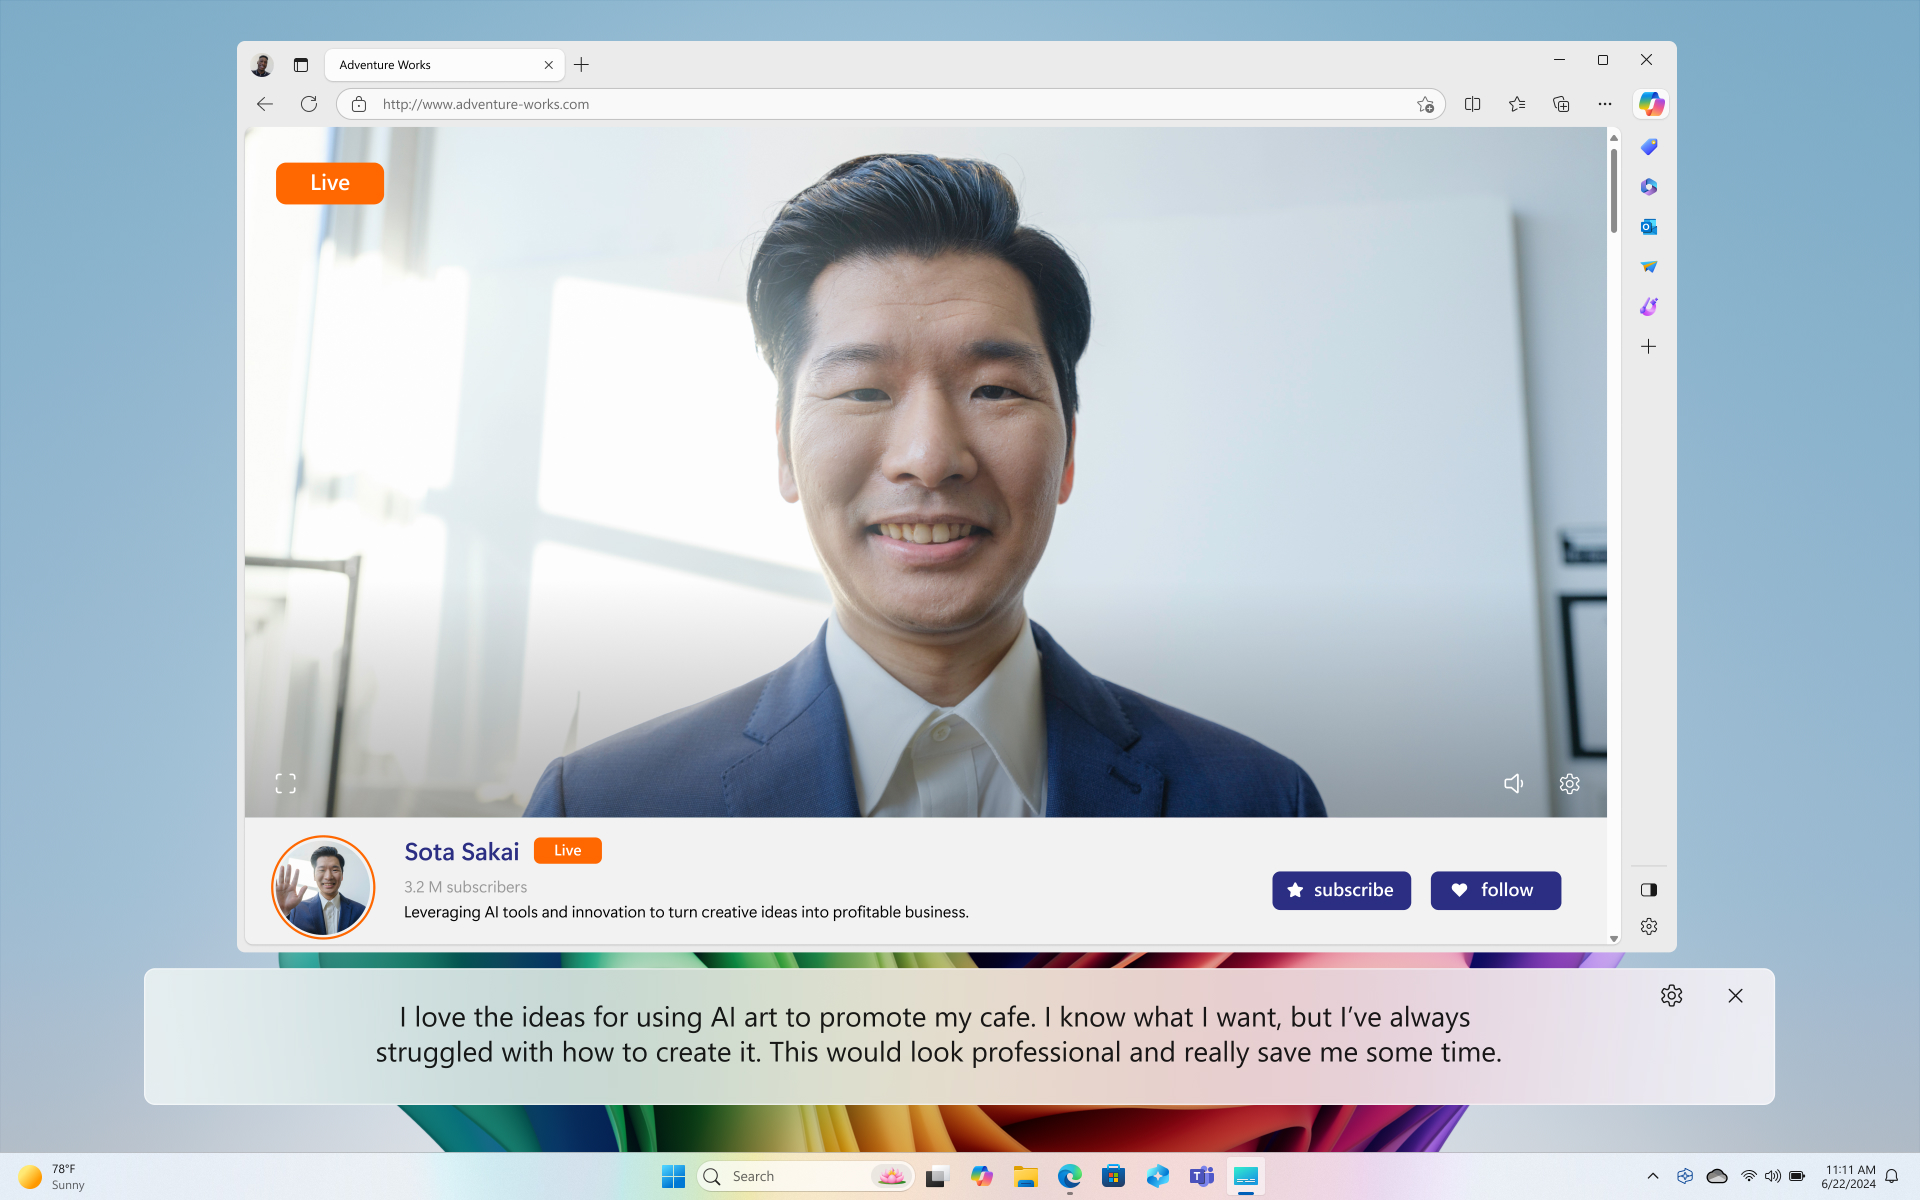Image resolution: width=1920 pixels, height=1200 pixels.
Task: Select Adventure Works browser tab
Action: tap(427, 64)
